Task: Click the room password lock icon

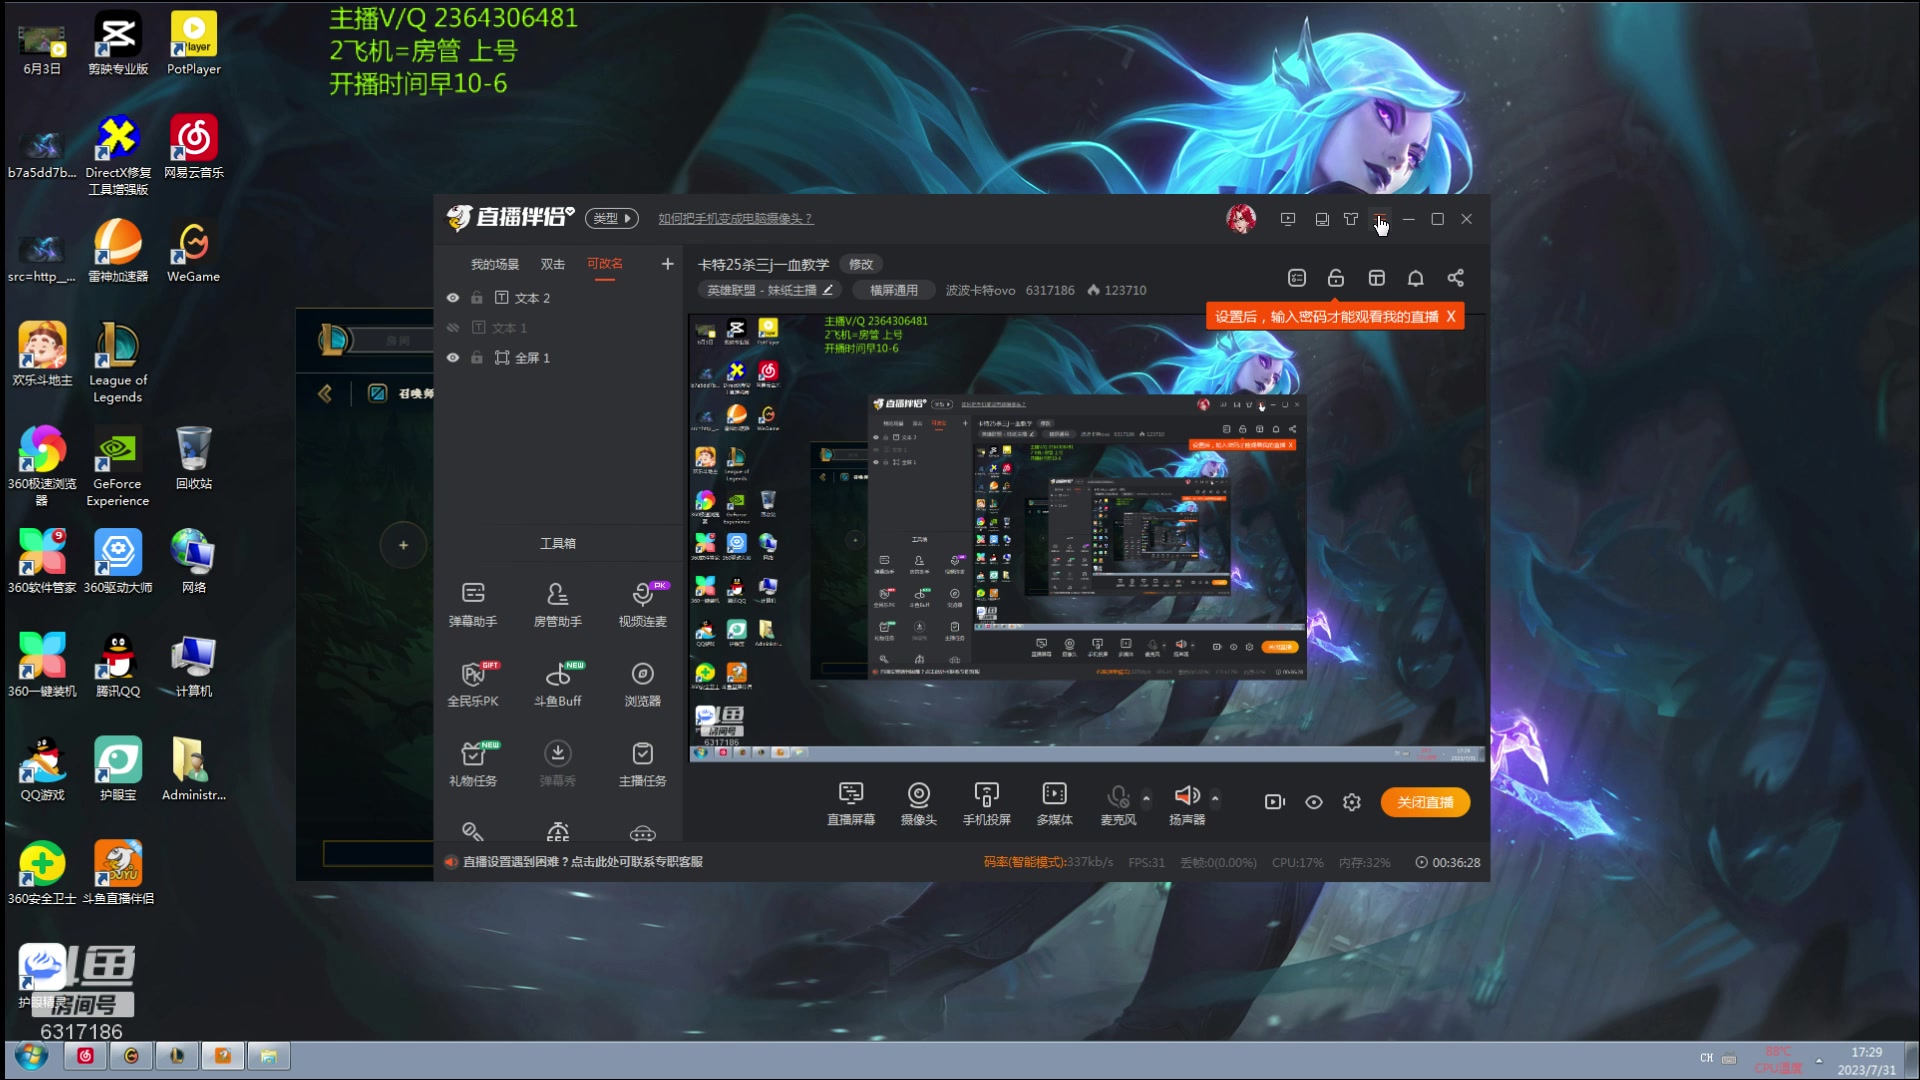Action: click(1336, 278)
